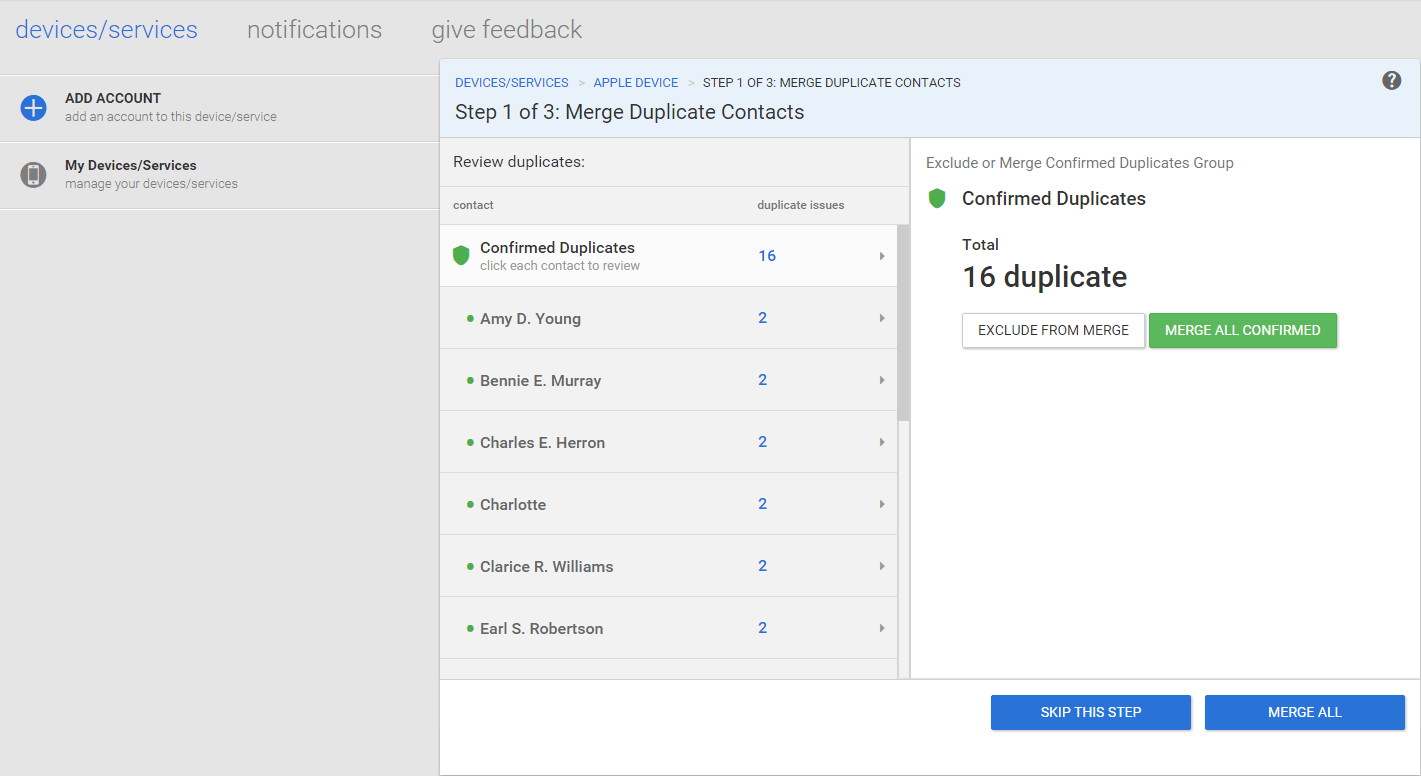Click the 'contact' column header
Image resolution: width=1421 pixels, height=776 pixels.
pyautogui.click(x=473, y=205)
